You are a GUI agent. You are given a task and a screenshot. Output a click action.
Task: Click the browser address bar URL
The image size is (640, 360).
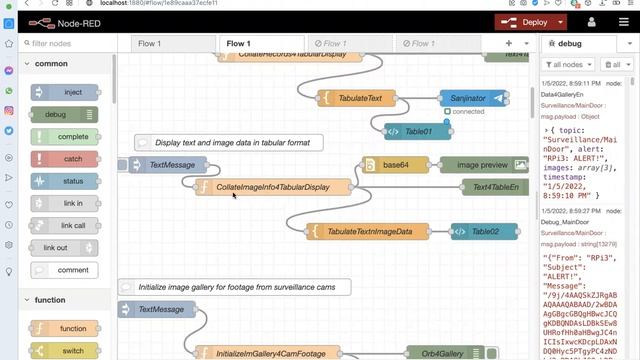tap(159, 3)
